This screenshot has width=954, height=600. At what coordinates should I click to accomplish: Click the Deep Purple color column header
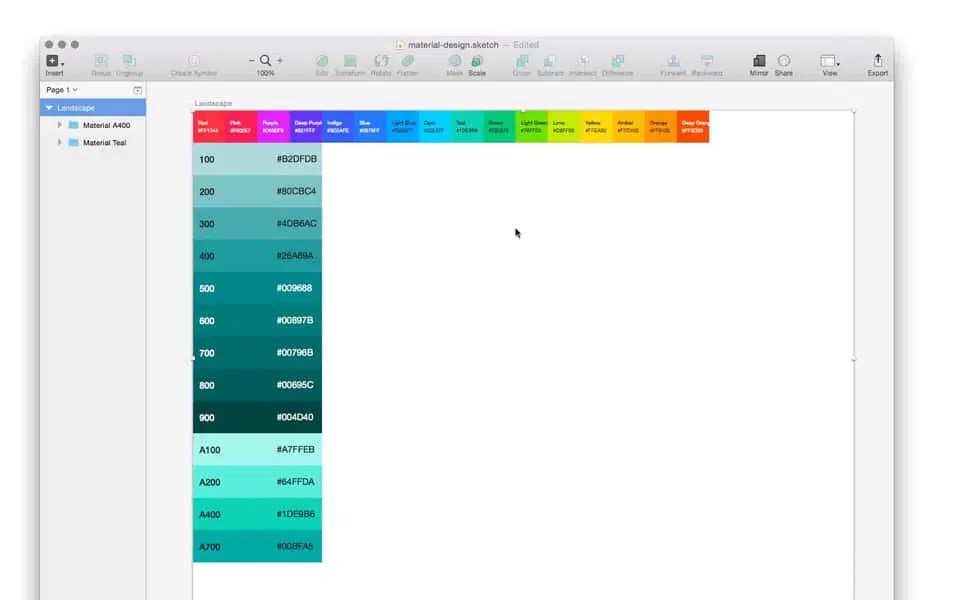pos(309,124)
